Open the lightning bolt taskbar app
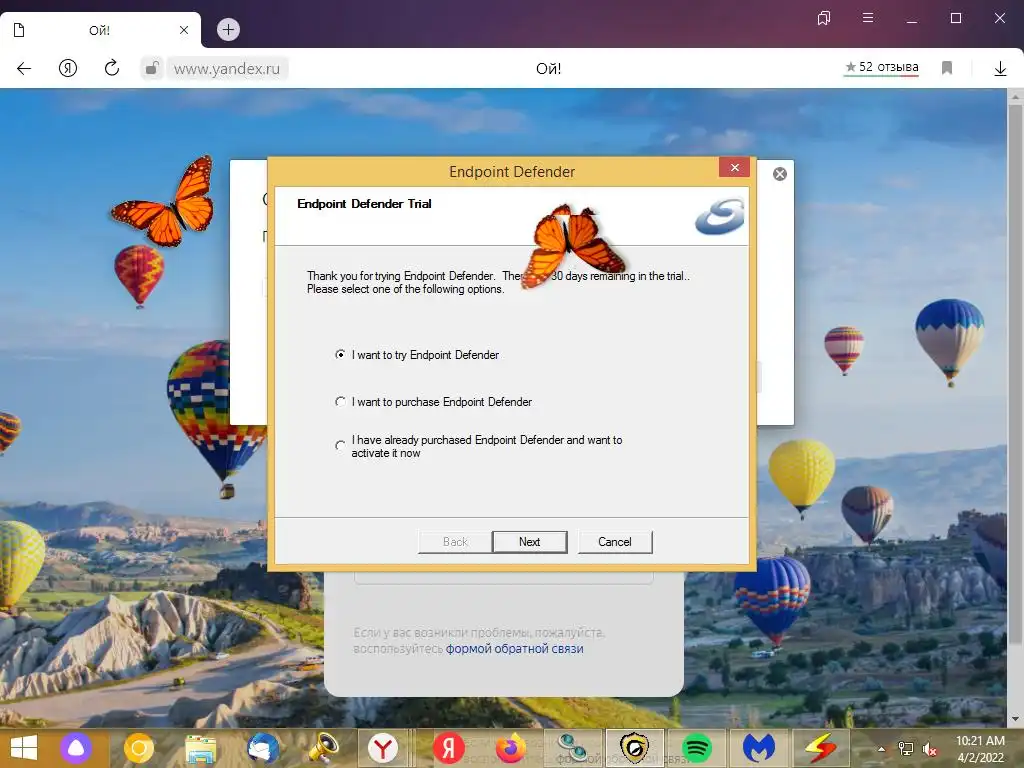 coord(820,748)
